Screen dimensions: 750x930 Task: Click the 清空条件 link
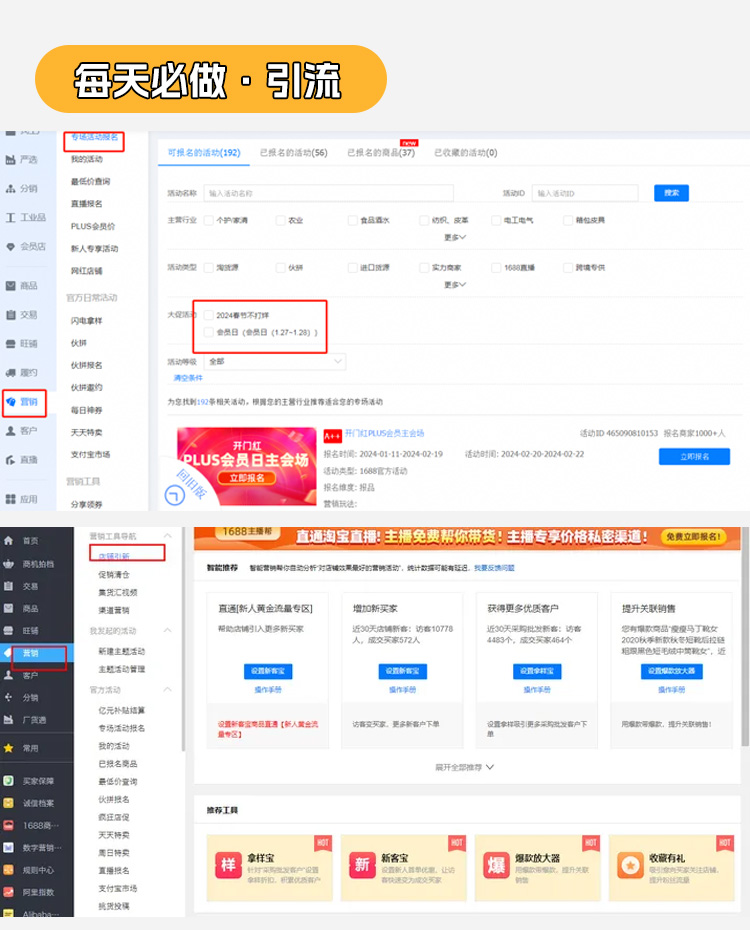(188, 378)
